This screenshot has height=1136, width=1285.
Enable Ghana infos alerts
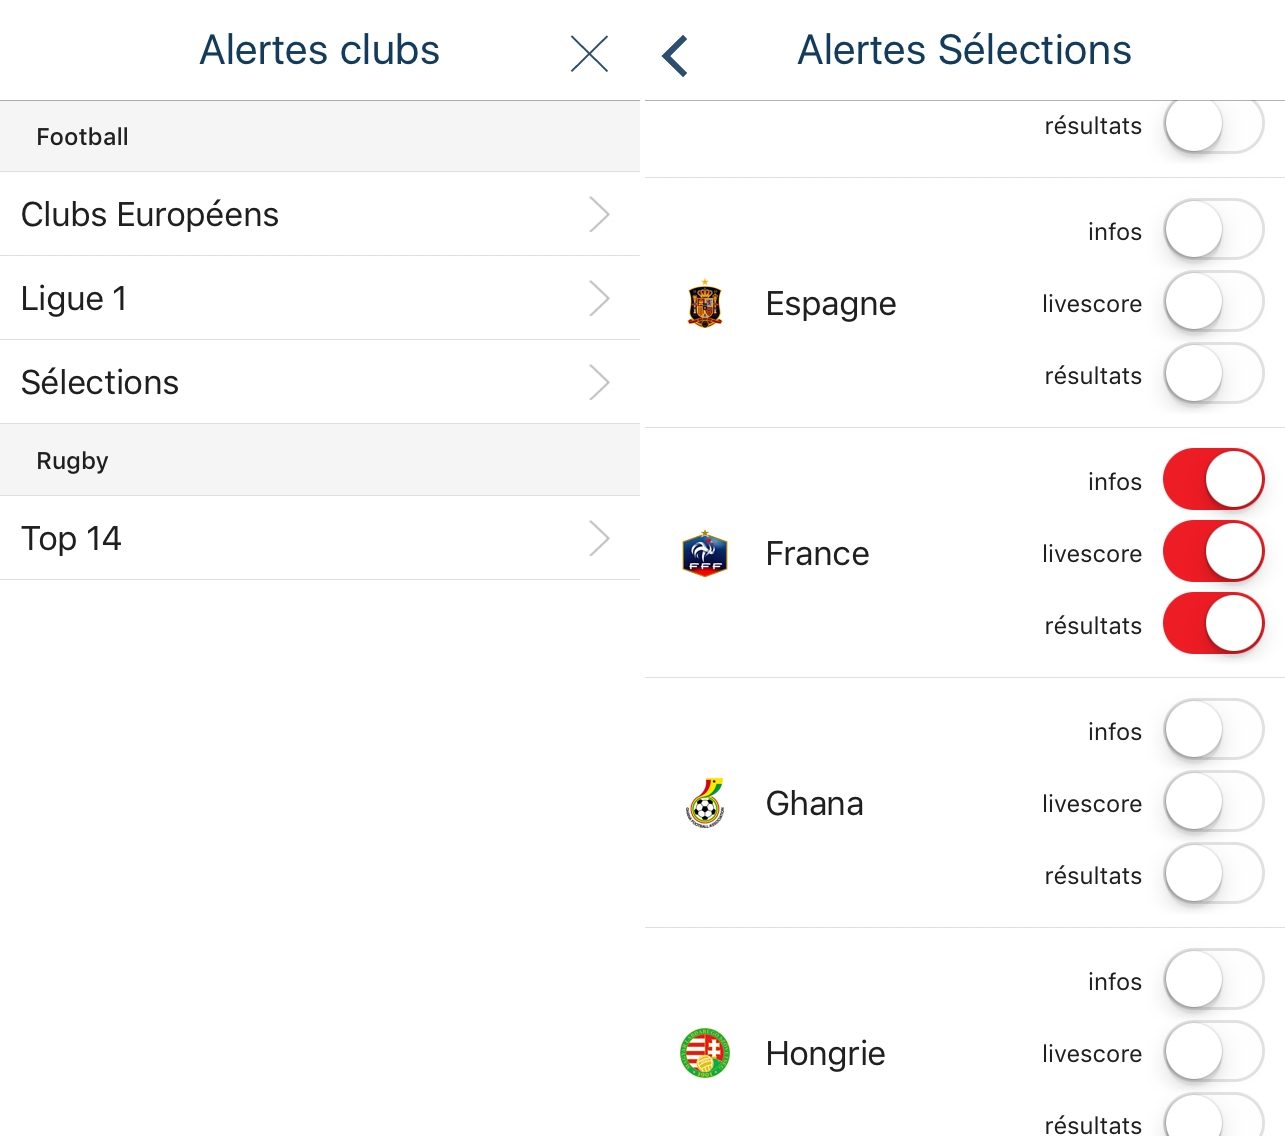[1214, 731]
